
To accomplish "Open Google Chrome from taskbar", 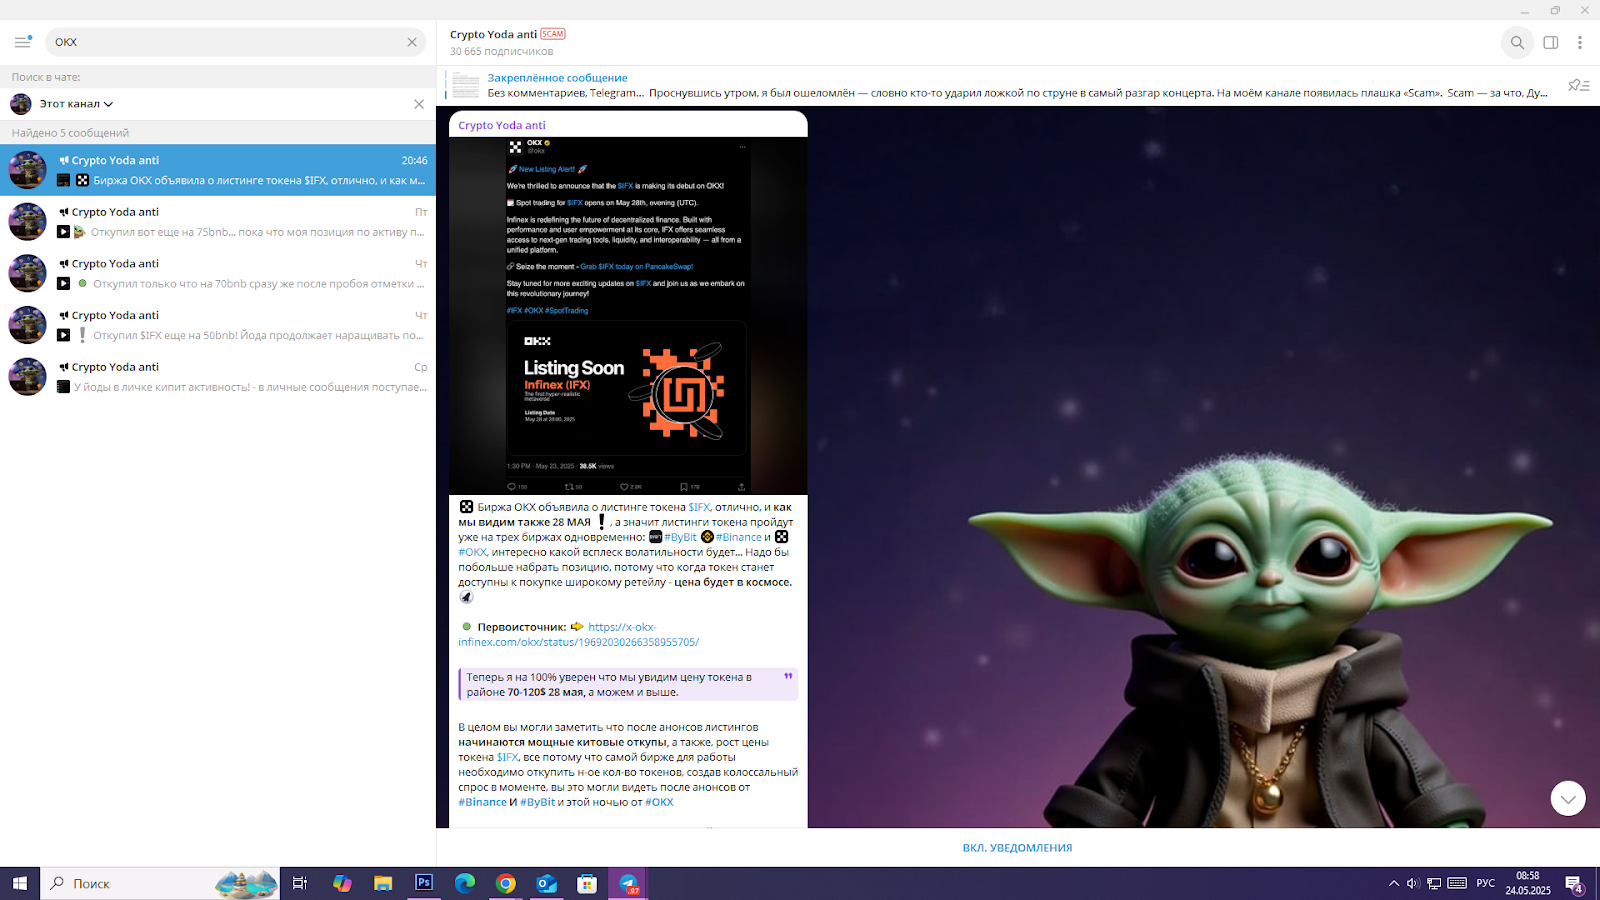I will point(506,884).
